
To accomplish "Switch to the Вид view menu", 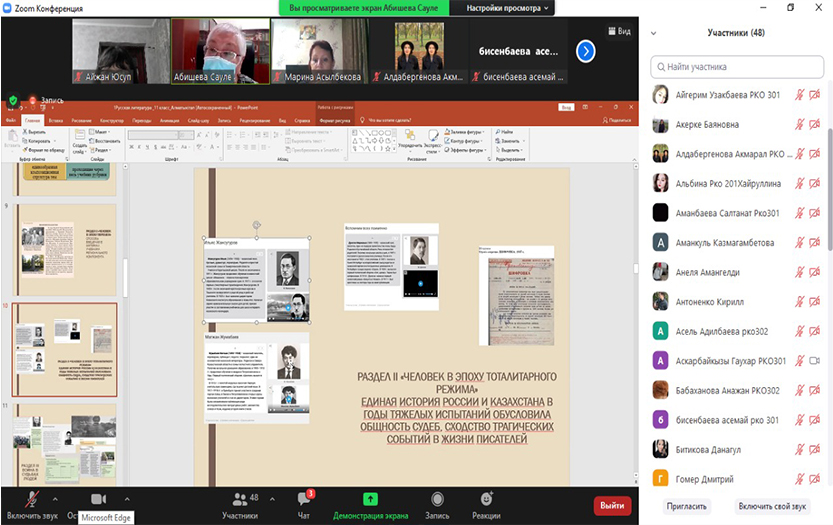I will [619, 31].
